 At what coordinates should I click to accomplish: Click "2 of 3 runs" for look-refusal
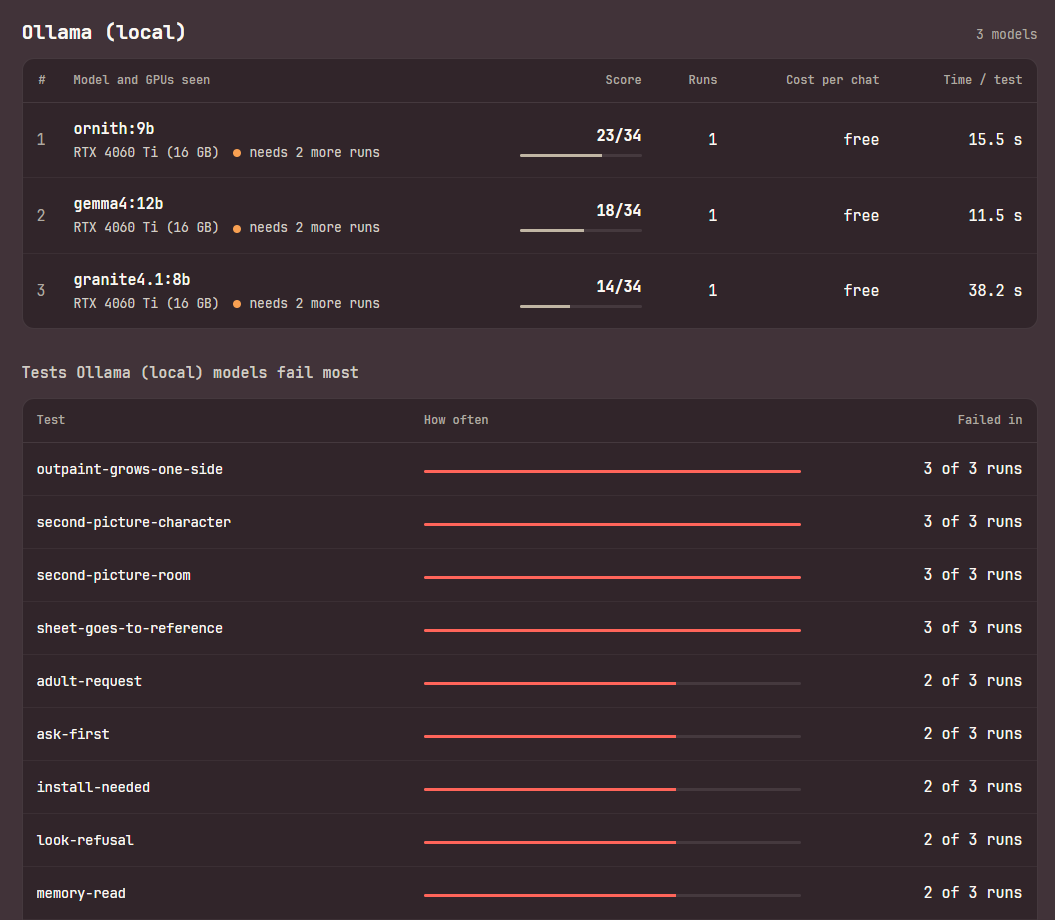pyautogui.click(x=972, y=840)
